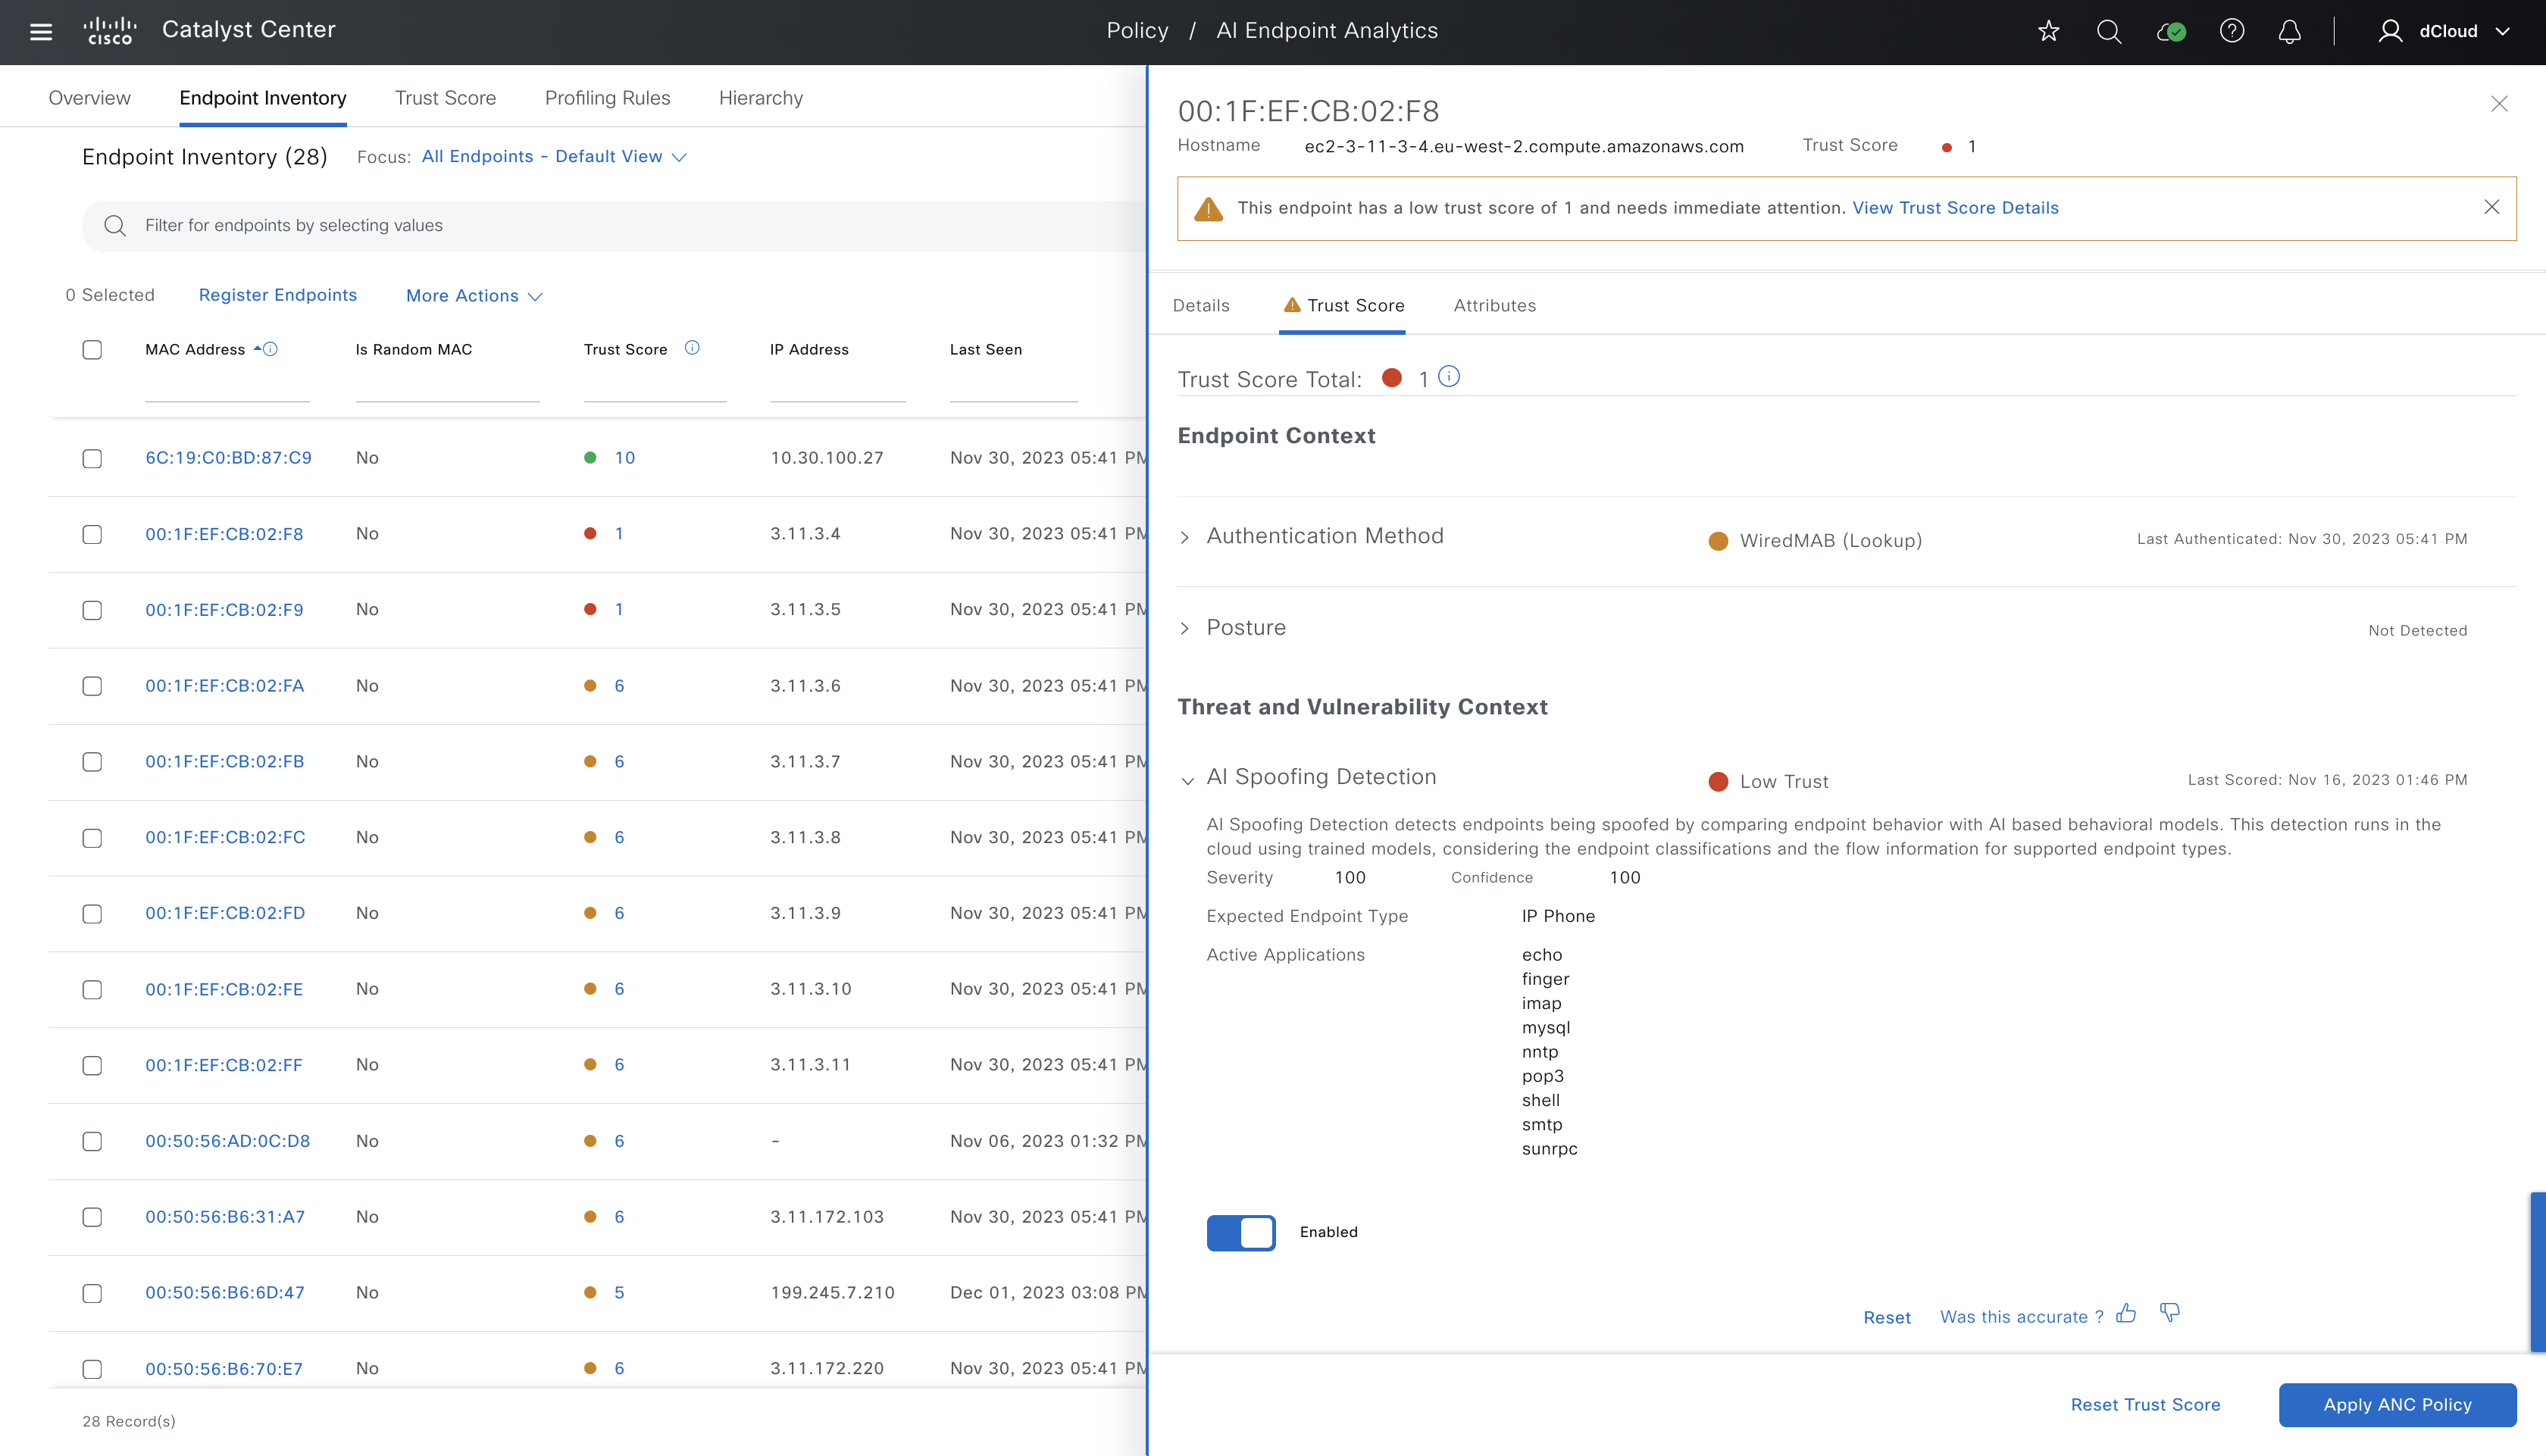Open endpoint 00:1F:EF:CB:02:FC MAC link
This screenshot has width=2546, height=1456.
[x=225, y=837]
